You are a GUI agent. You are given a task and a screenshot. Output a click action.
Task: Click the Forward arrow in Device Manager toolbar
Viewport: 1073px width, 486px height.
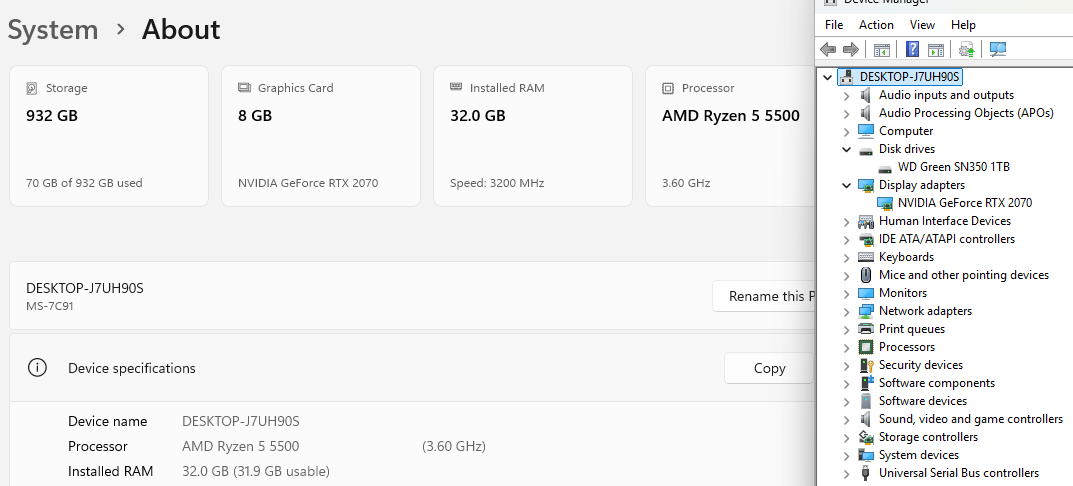[851, 49]
